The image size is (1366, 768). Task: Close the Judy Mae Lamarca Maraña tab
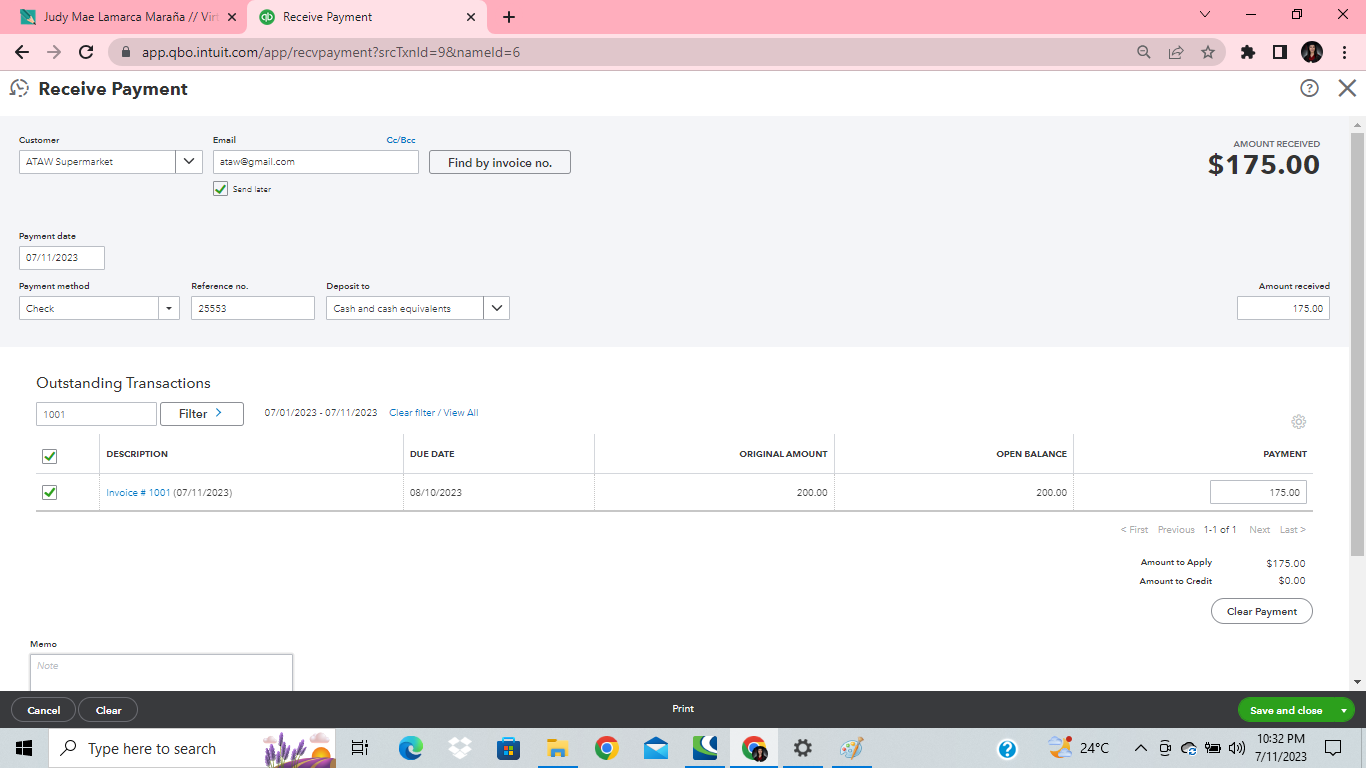232,17
